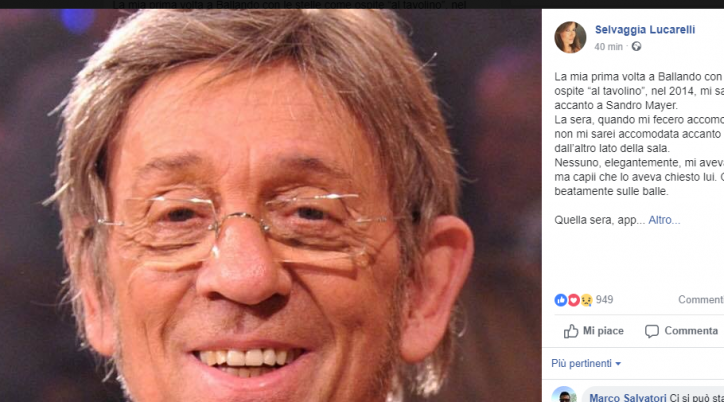Click the large photo of the smiling man
This screenshot has height=402, width=724.
click(x=271, y=205)
